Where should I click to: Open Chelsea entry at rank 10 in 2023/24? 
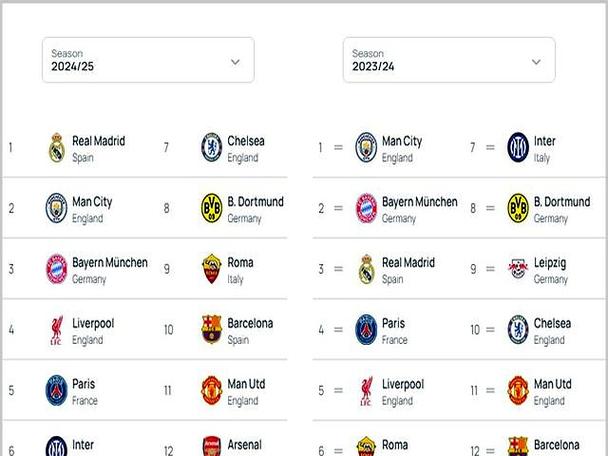[x=552, y=323]
